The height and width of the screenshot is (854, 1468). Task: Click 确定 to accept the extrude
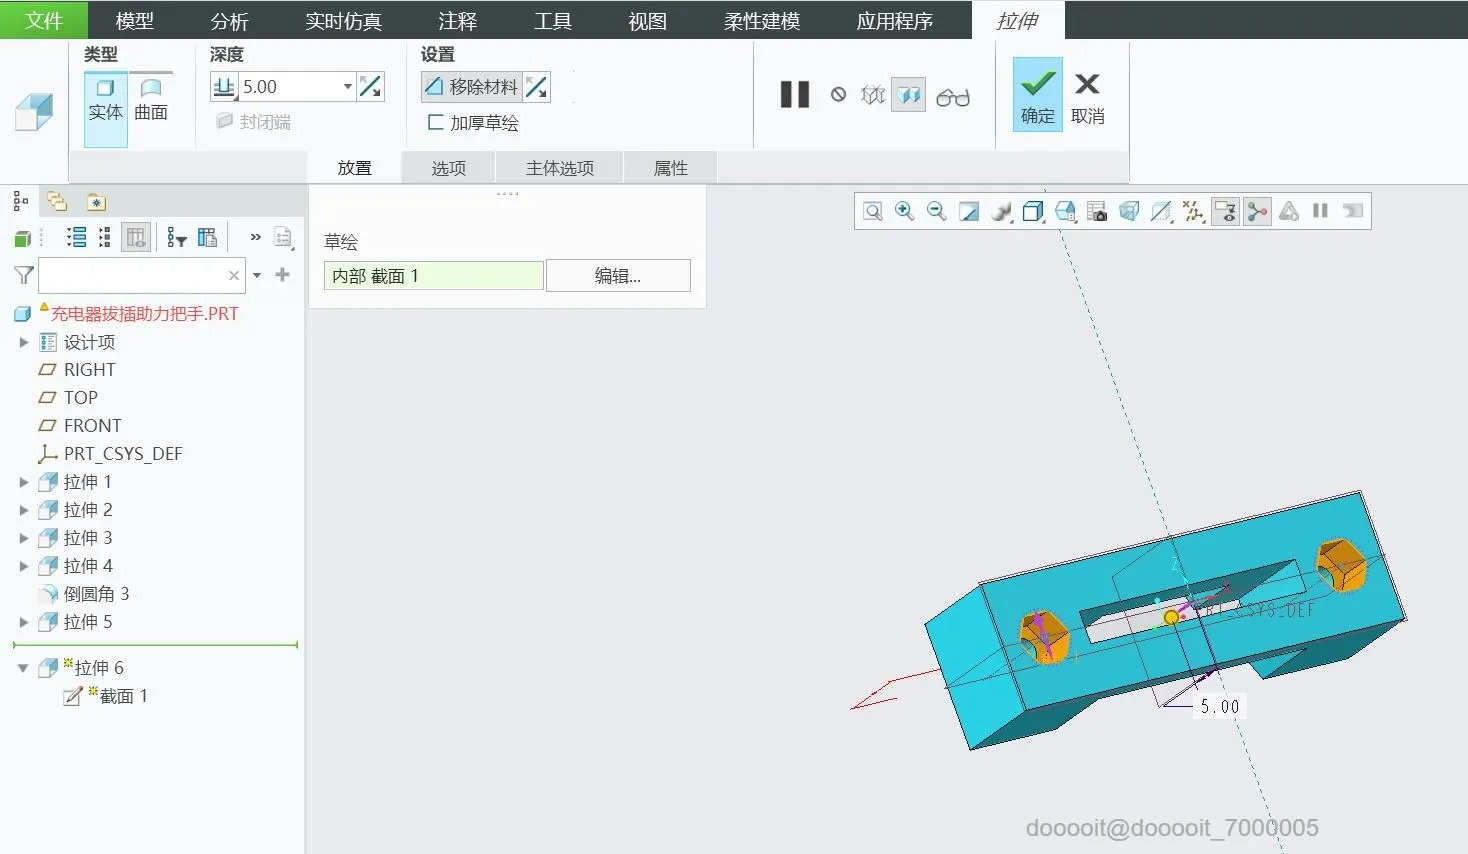[1036, 95]
